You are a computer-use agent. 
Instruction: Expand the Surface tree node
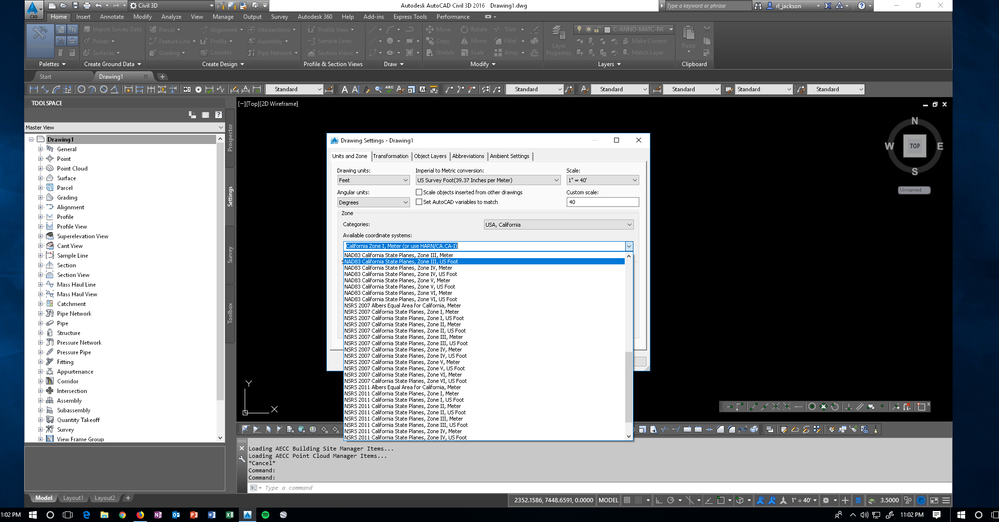(40, 178)
